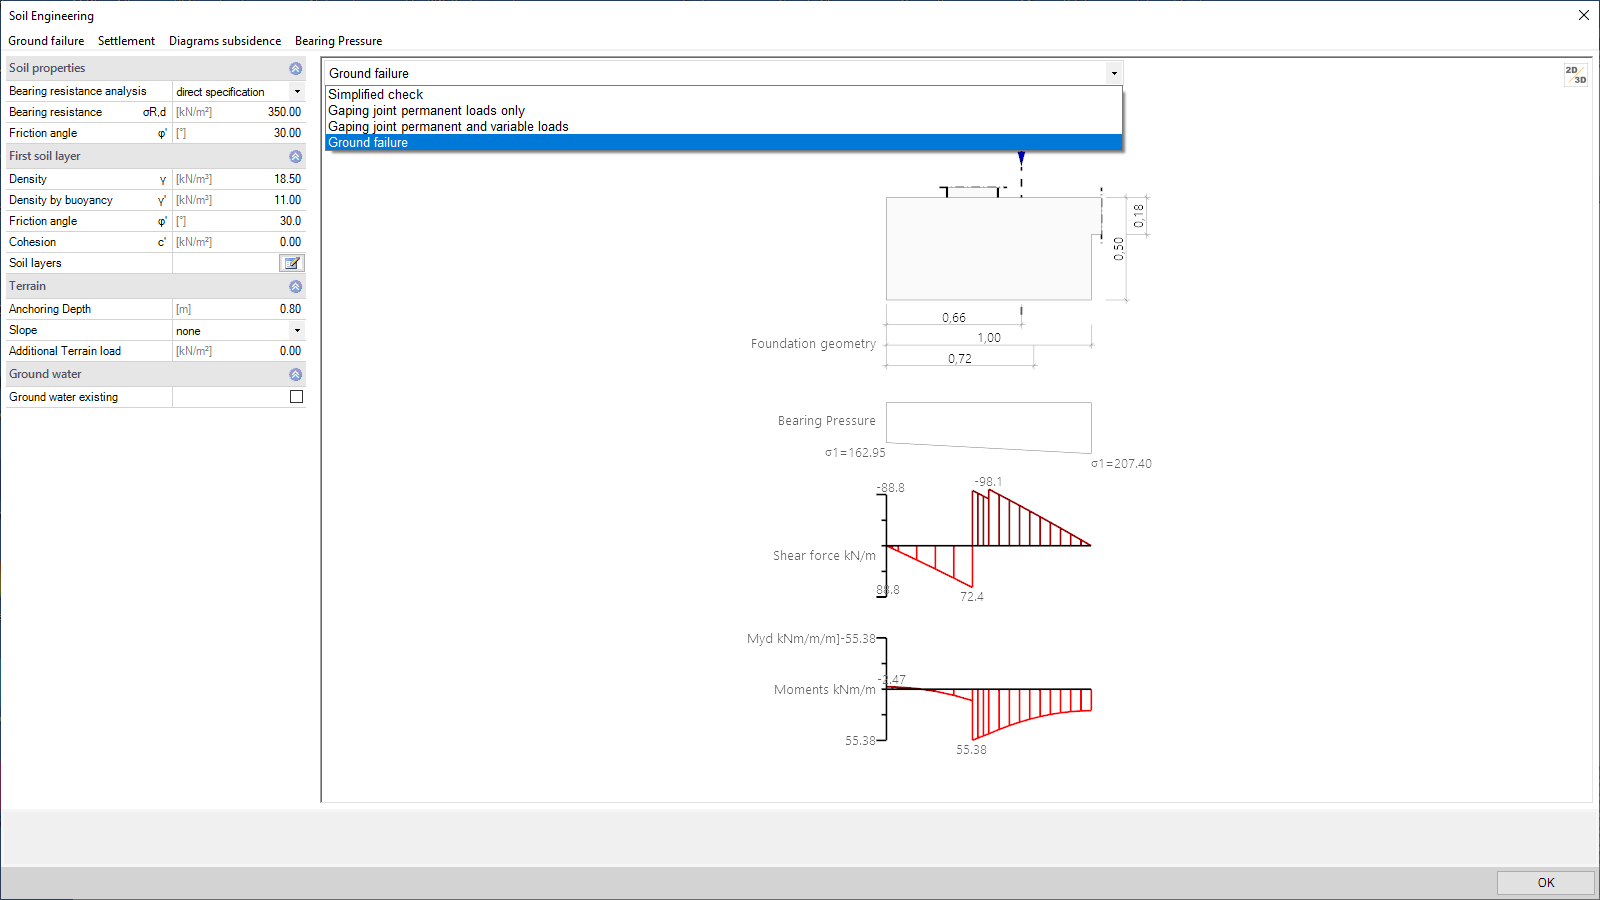Viewport: 1600px width, 900px height.
Task: Click the Shear force kN/m label
Action: 824,555
